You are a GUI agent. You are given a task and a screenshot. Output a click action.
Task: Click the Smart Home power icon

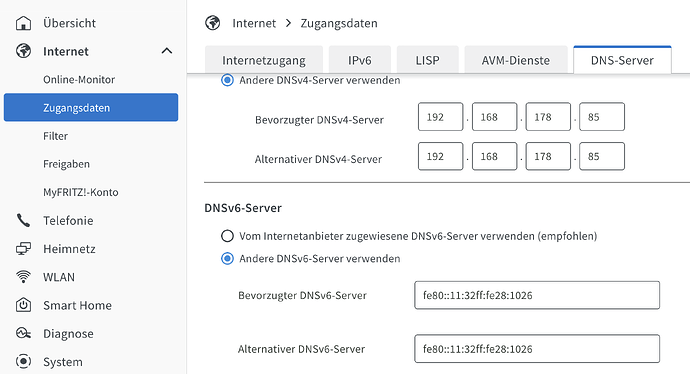coord(23,305)
